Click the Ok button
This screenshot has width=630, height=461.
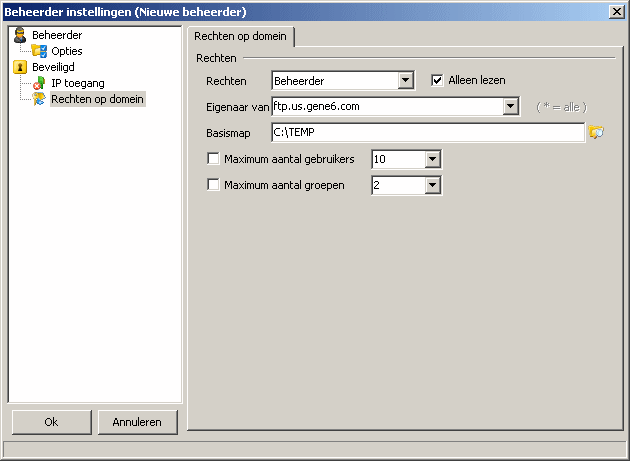[x=51, y=422]
